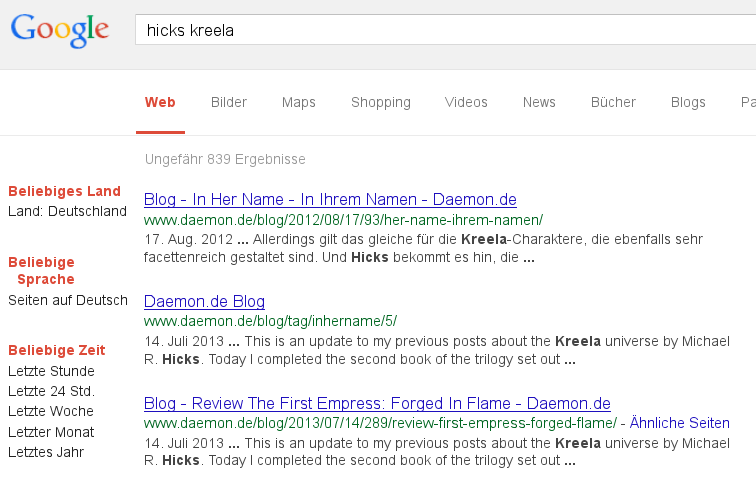Switch to the News tab

click(x=539, y=102)
